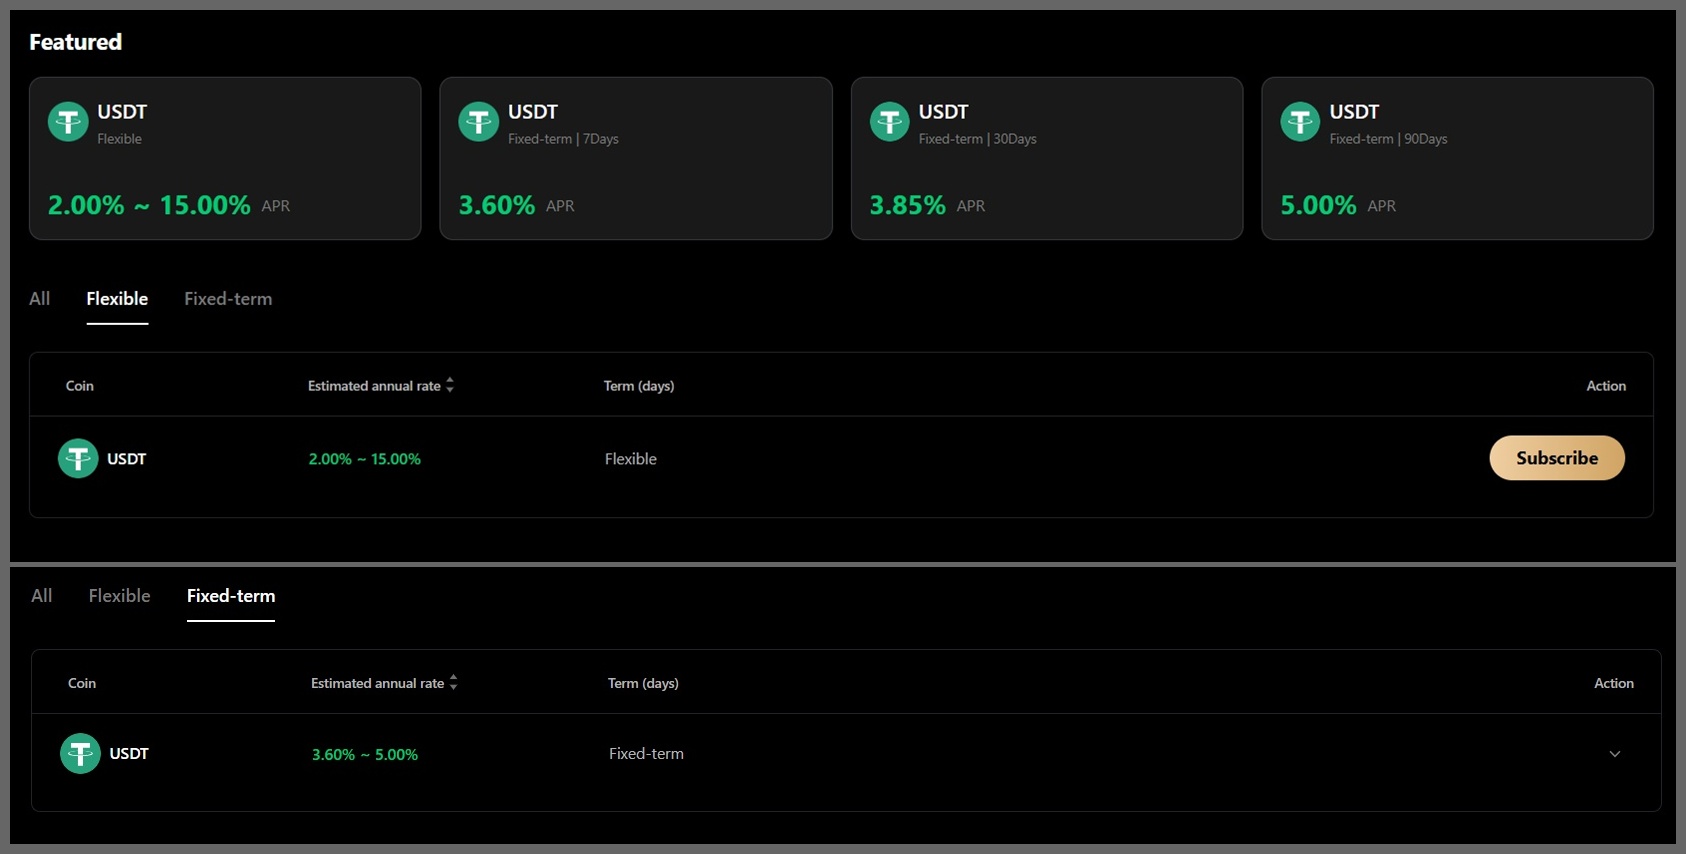Switch to Flexible tab in lower panel
The width and height of the screenshot is (1686, 854).
coord(120,596)
